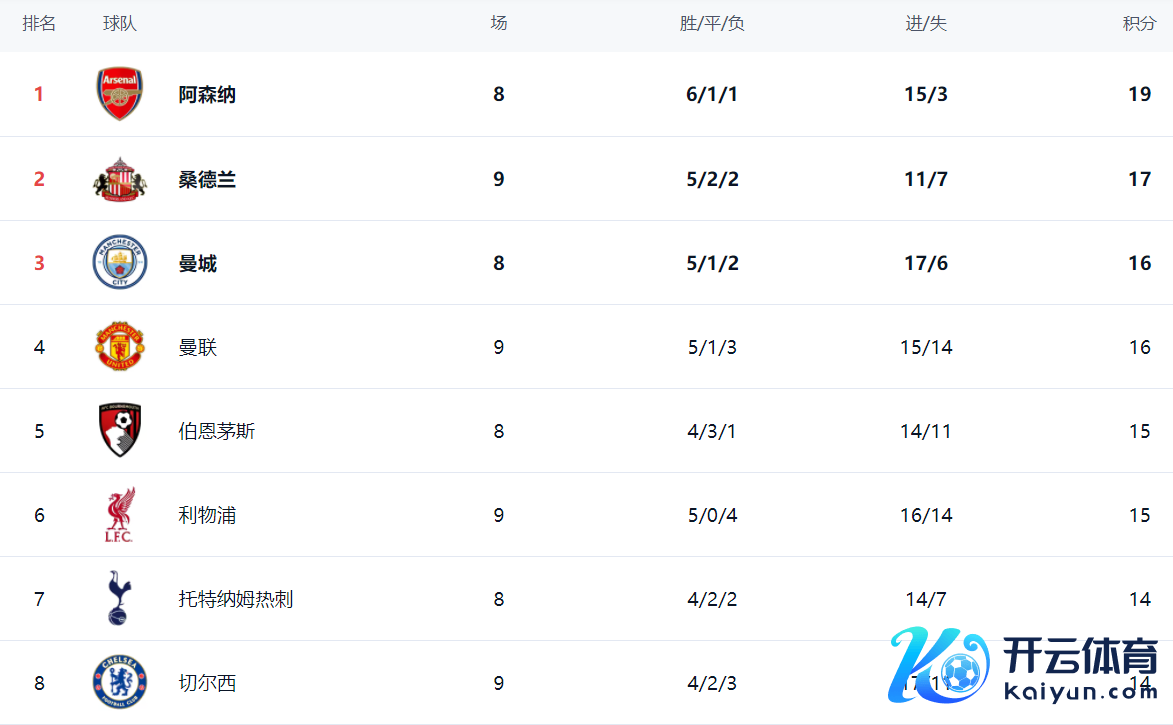
Task: Click Arsenal's points value 19
Action: 1139,95
